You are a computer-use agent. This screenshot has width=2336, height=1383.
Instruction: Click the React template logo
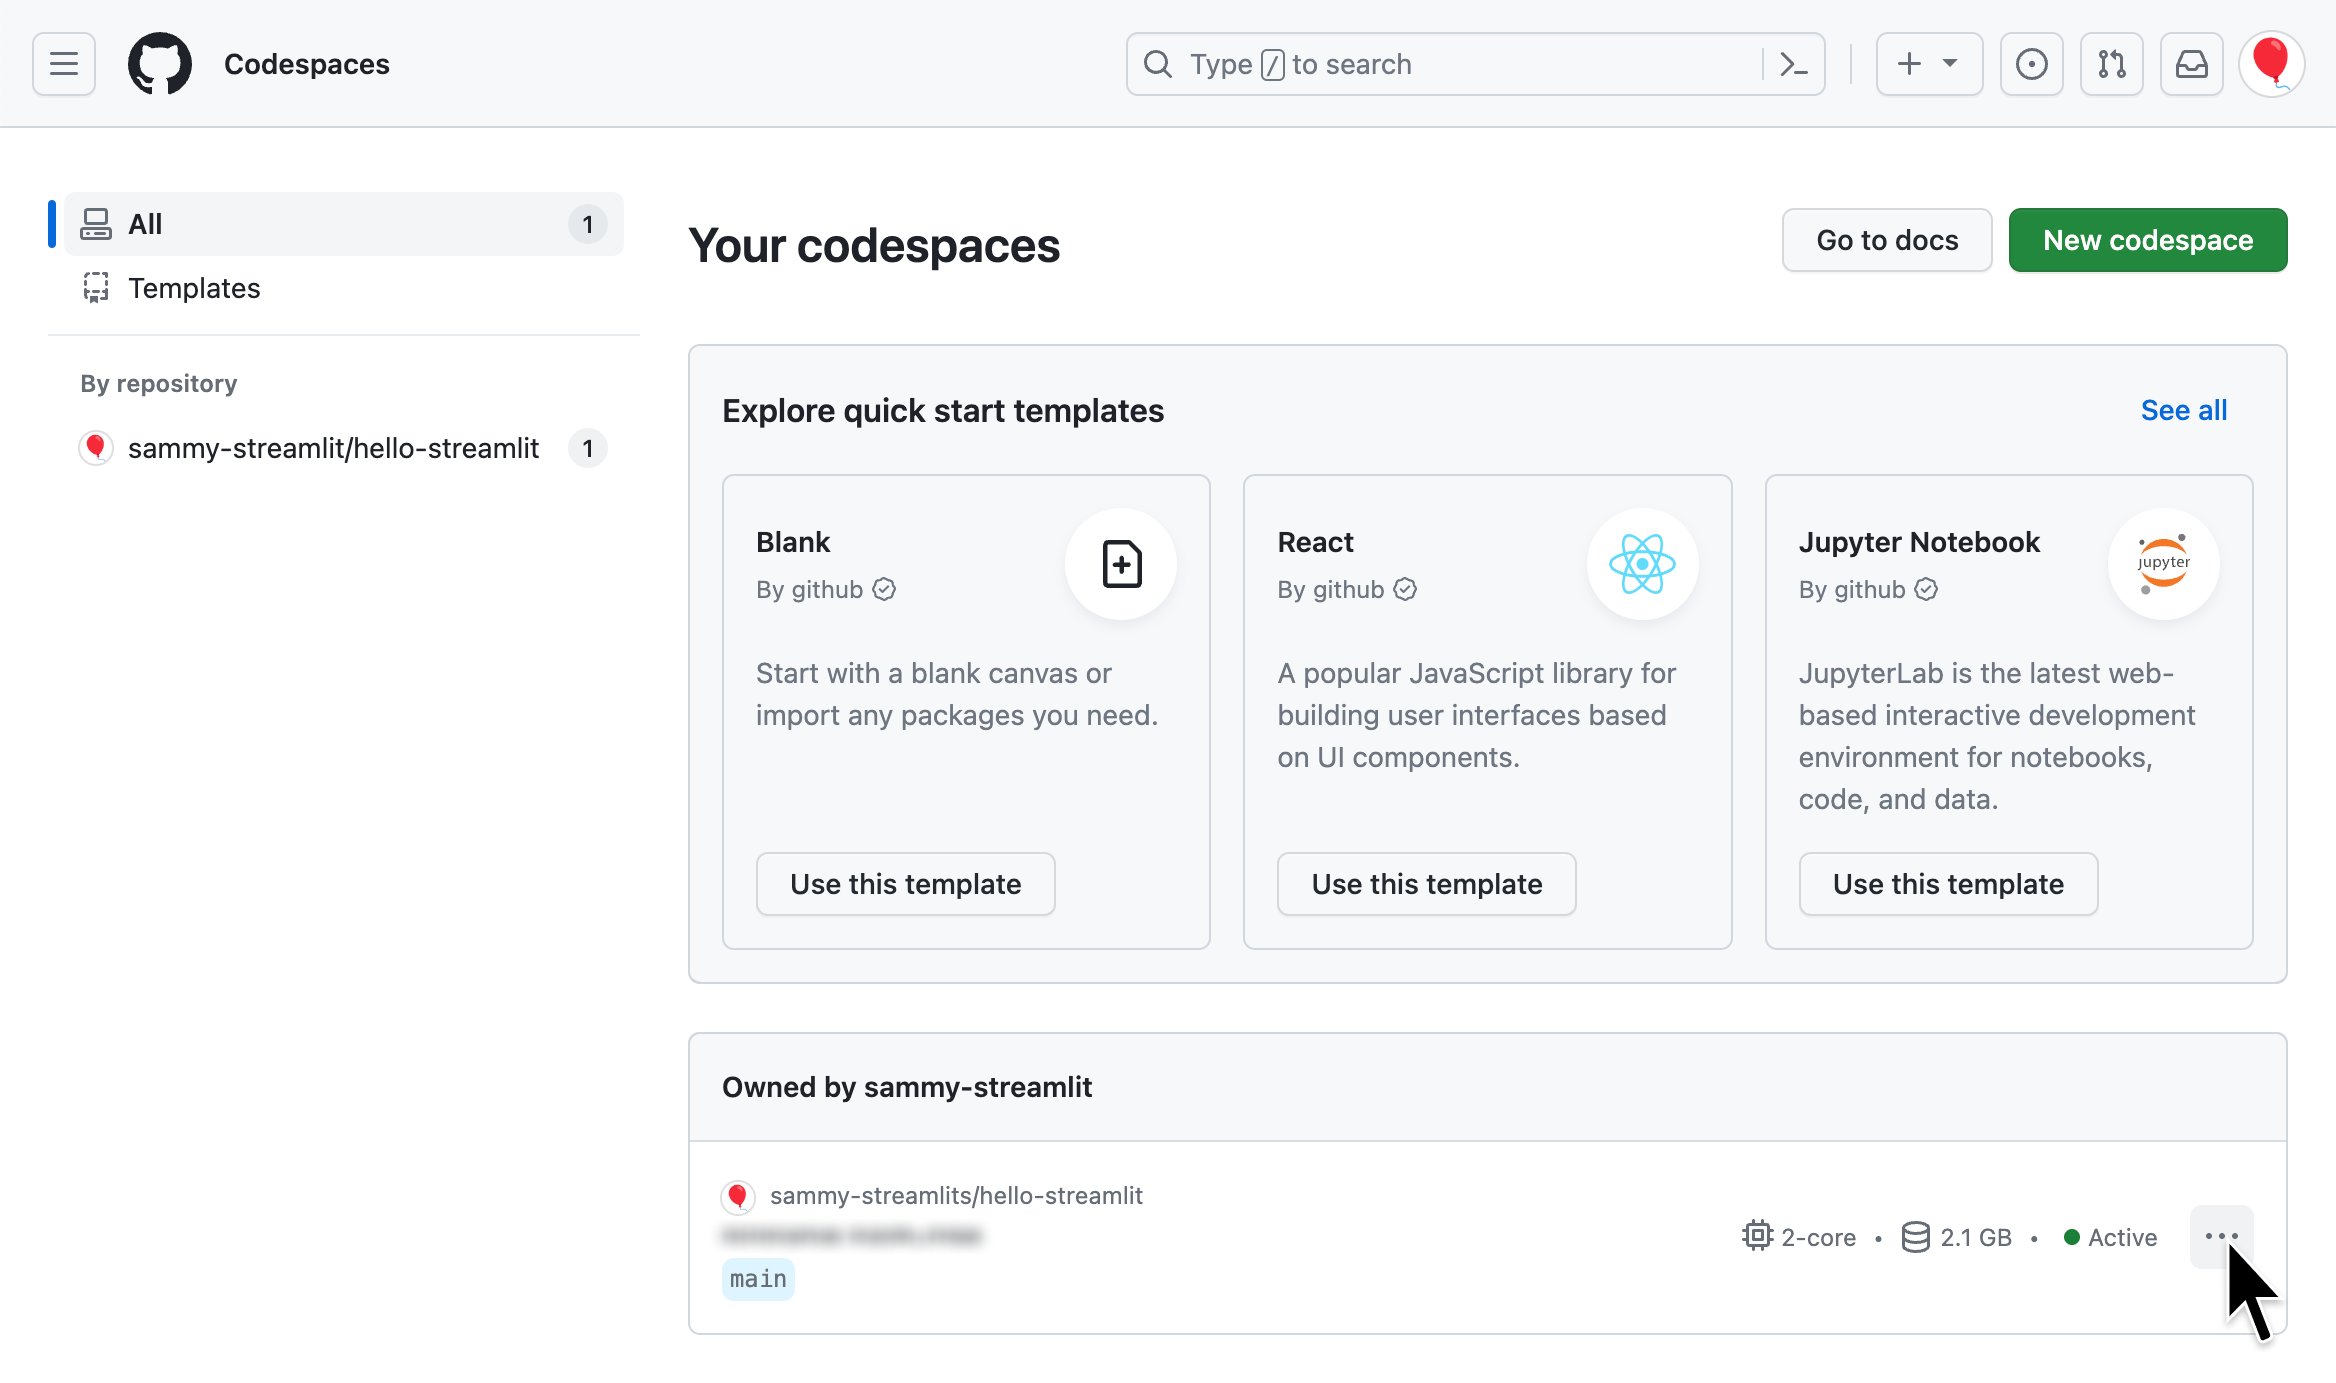(1642, 563)
